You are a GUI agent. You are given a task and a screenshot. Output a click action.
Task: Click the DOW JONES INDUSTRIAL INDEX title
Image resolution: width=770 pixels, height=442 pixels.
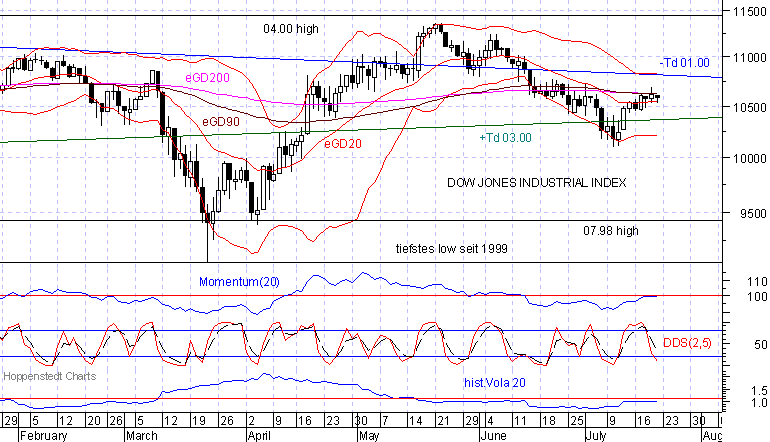[536, 183]
